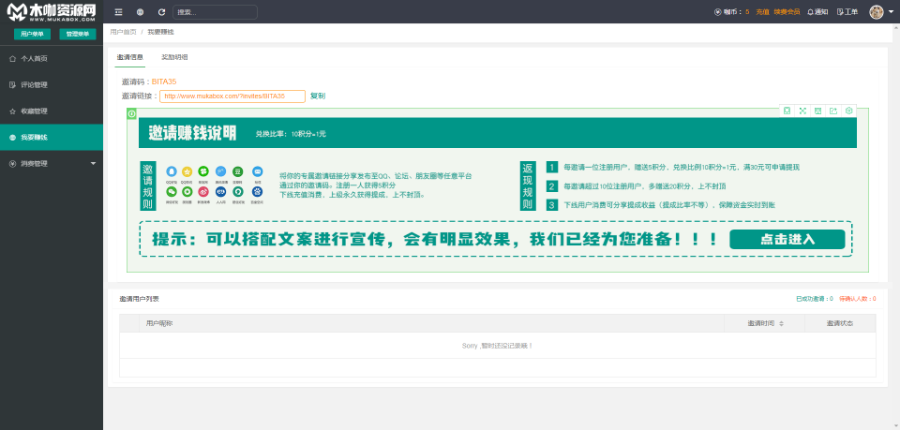This screenshot has height=430, width=900.
Task: Focus the top search input field
Action: click(214, 12)
